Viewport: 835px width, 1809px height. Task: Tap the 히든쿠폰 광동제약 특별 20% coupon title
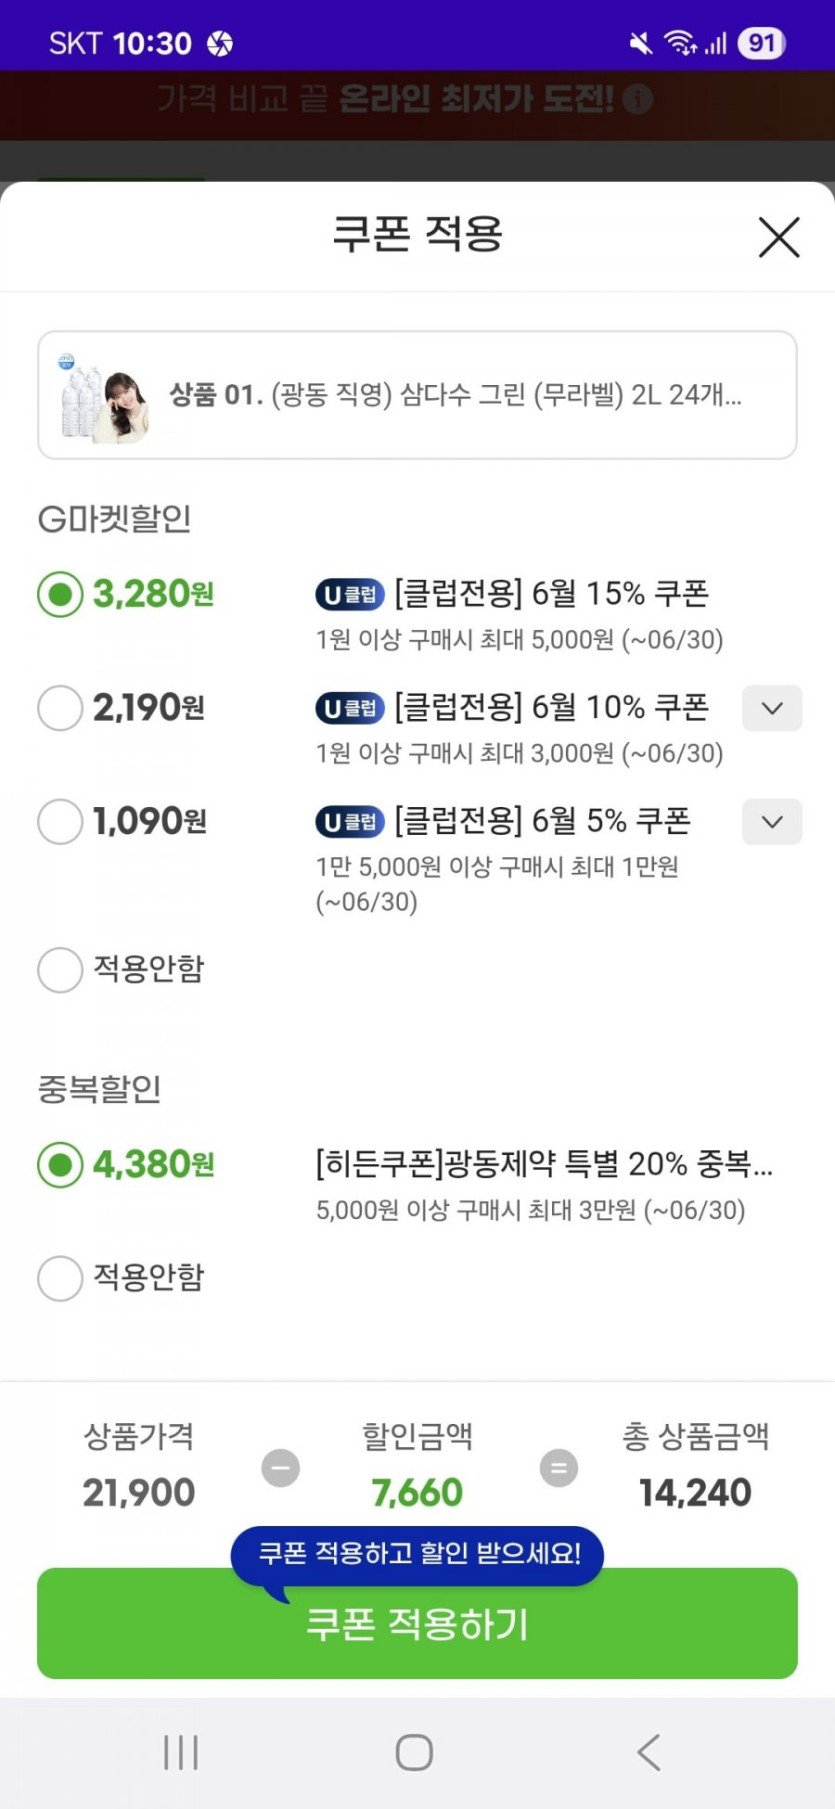click(543, 1164)
